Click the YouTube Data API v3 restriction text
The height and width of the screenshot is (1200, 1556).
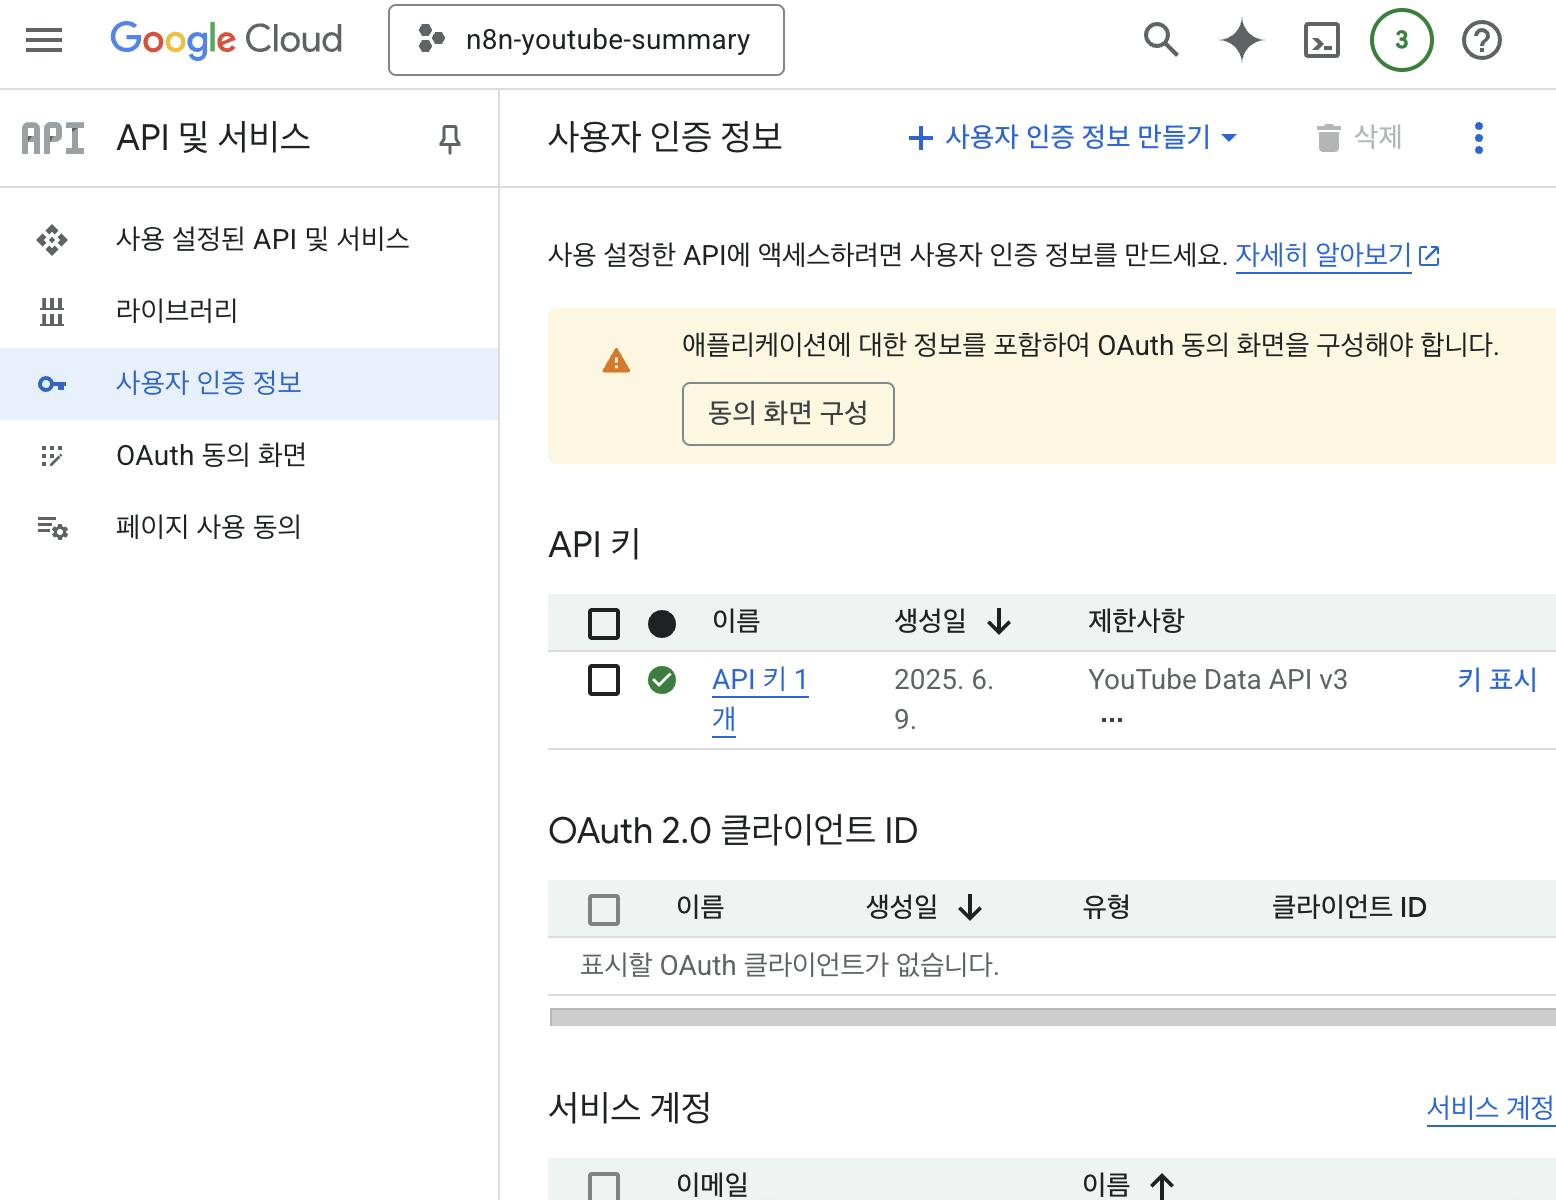pos(1217,680)
